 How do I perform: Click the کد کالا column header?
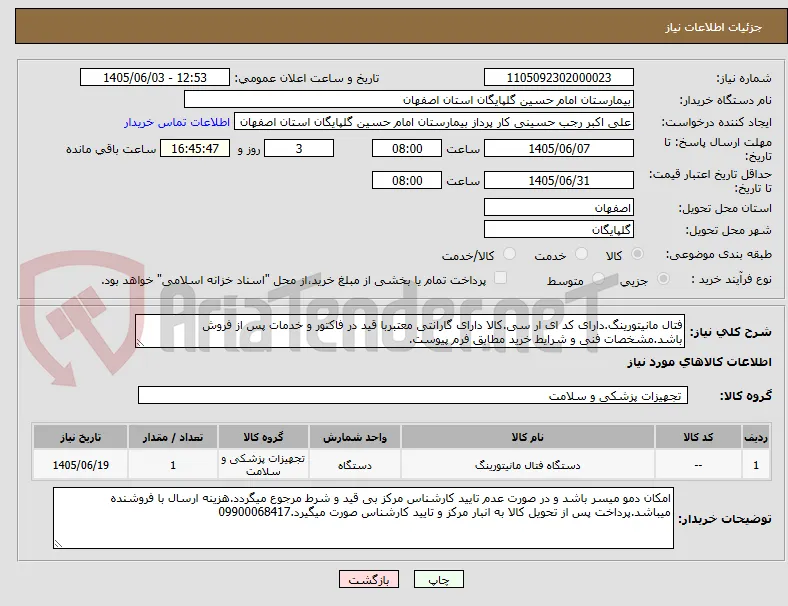click(698, 437)
